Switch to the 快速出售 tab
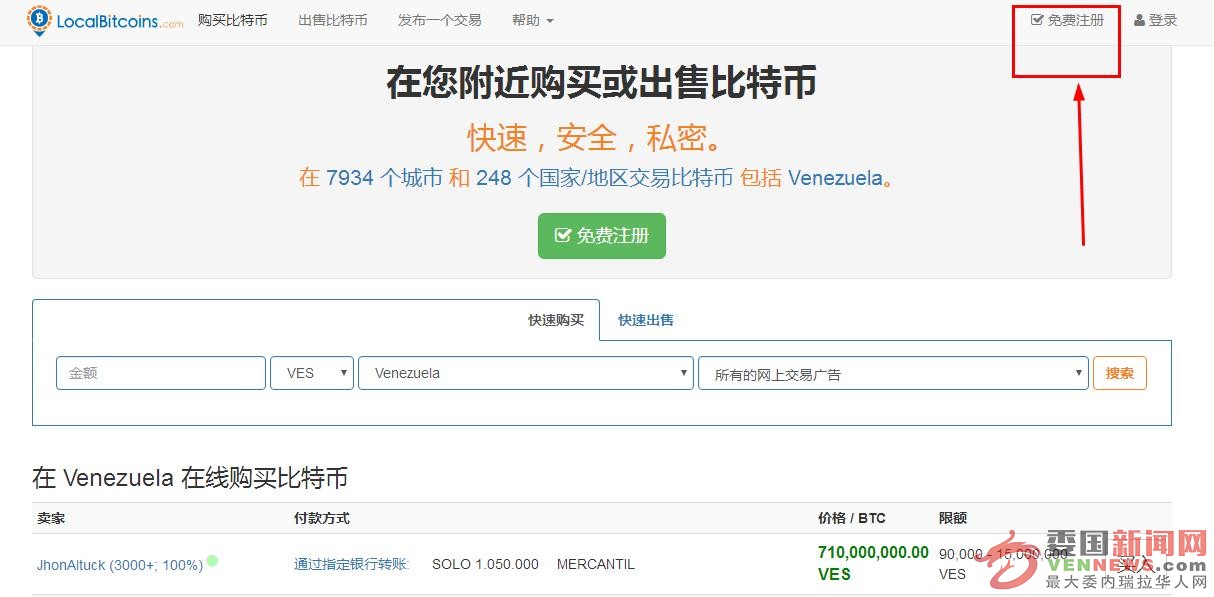Image resolution: width=1214 pixels, height=597 pixels. click(x=646, y=320)
